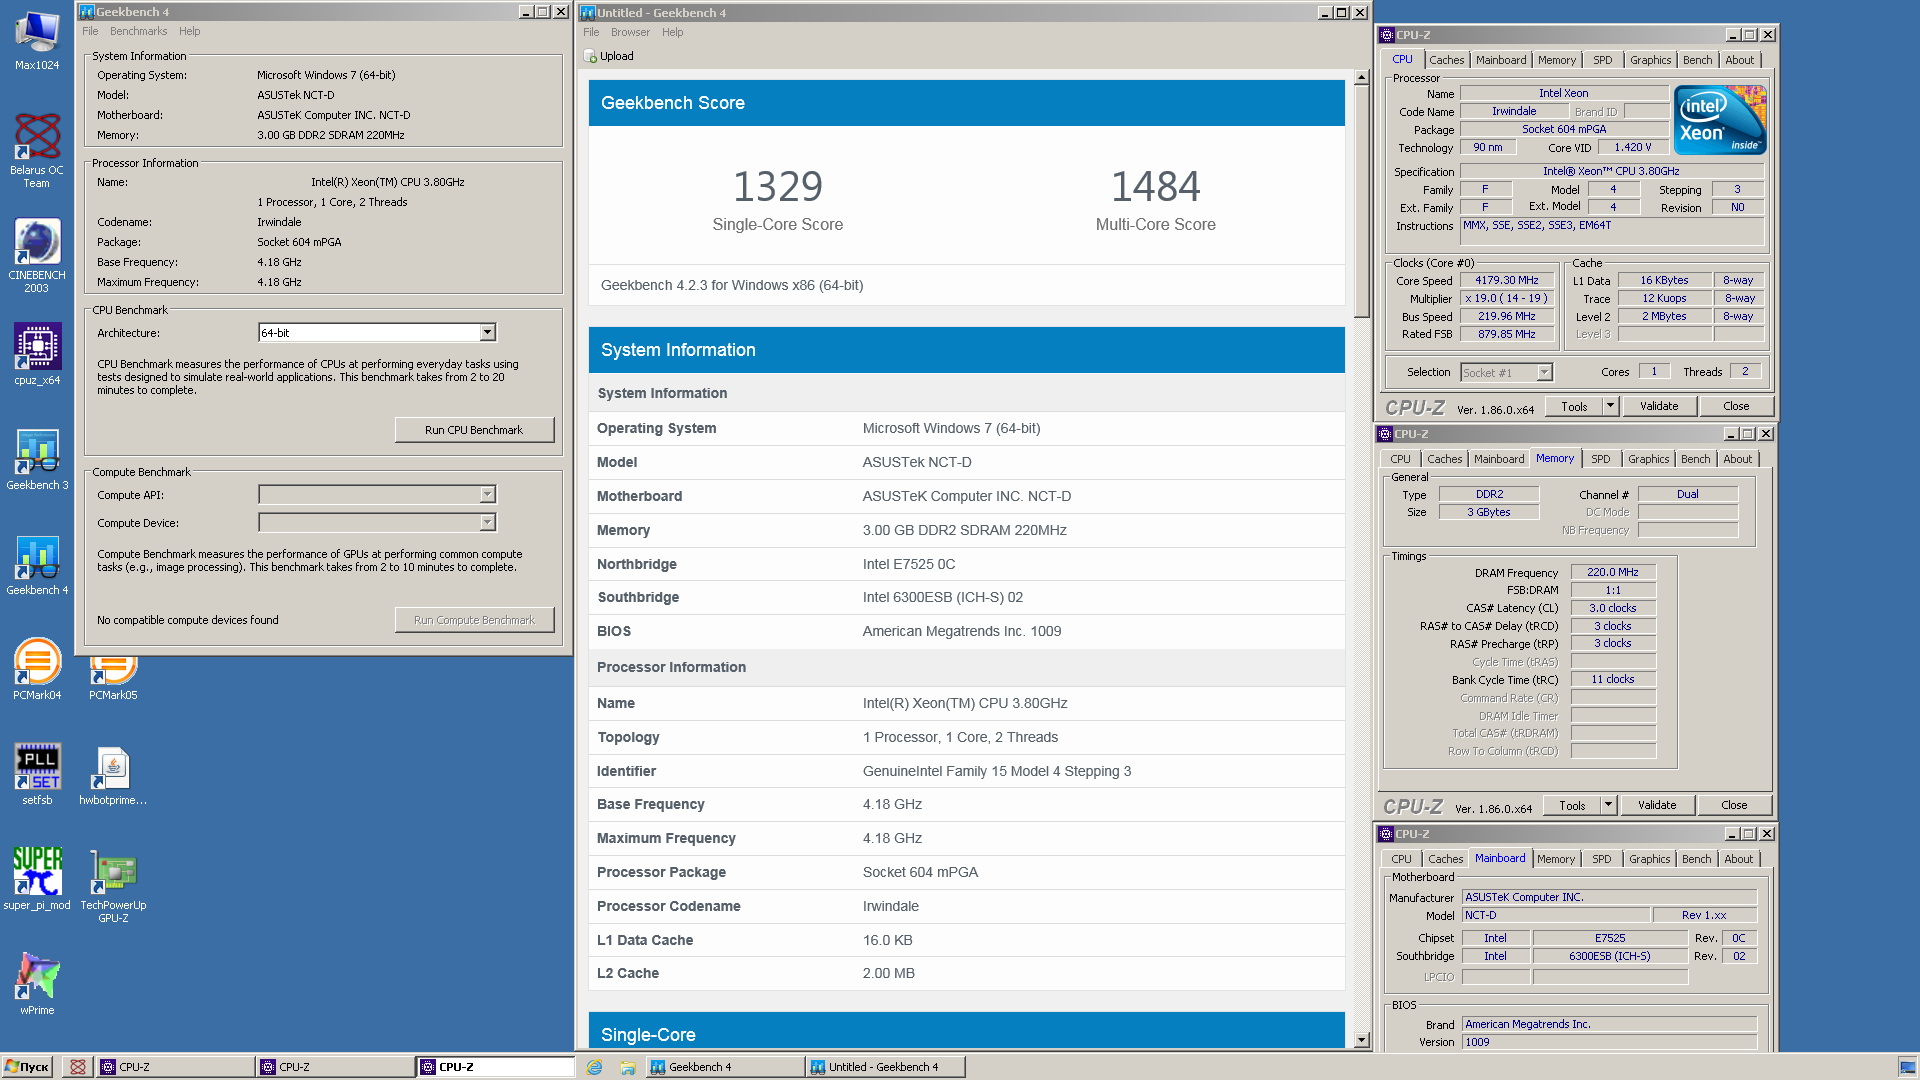Open the Windows Explorer folder taskbar icon
1920x1080 pixels.
[627, 1067]
